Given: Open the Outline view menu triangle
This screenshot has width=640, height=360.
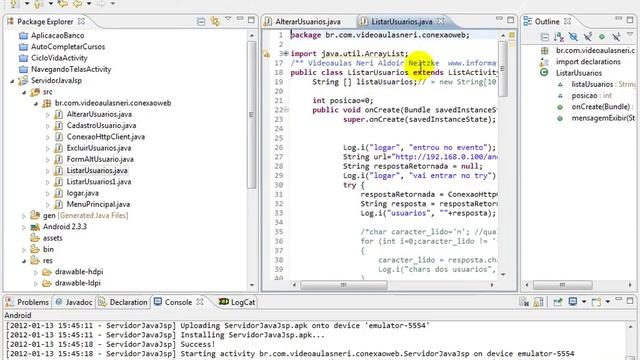Looking at the screenshot, I should (x=630, y=35).
